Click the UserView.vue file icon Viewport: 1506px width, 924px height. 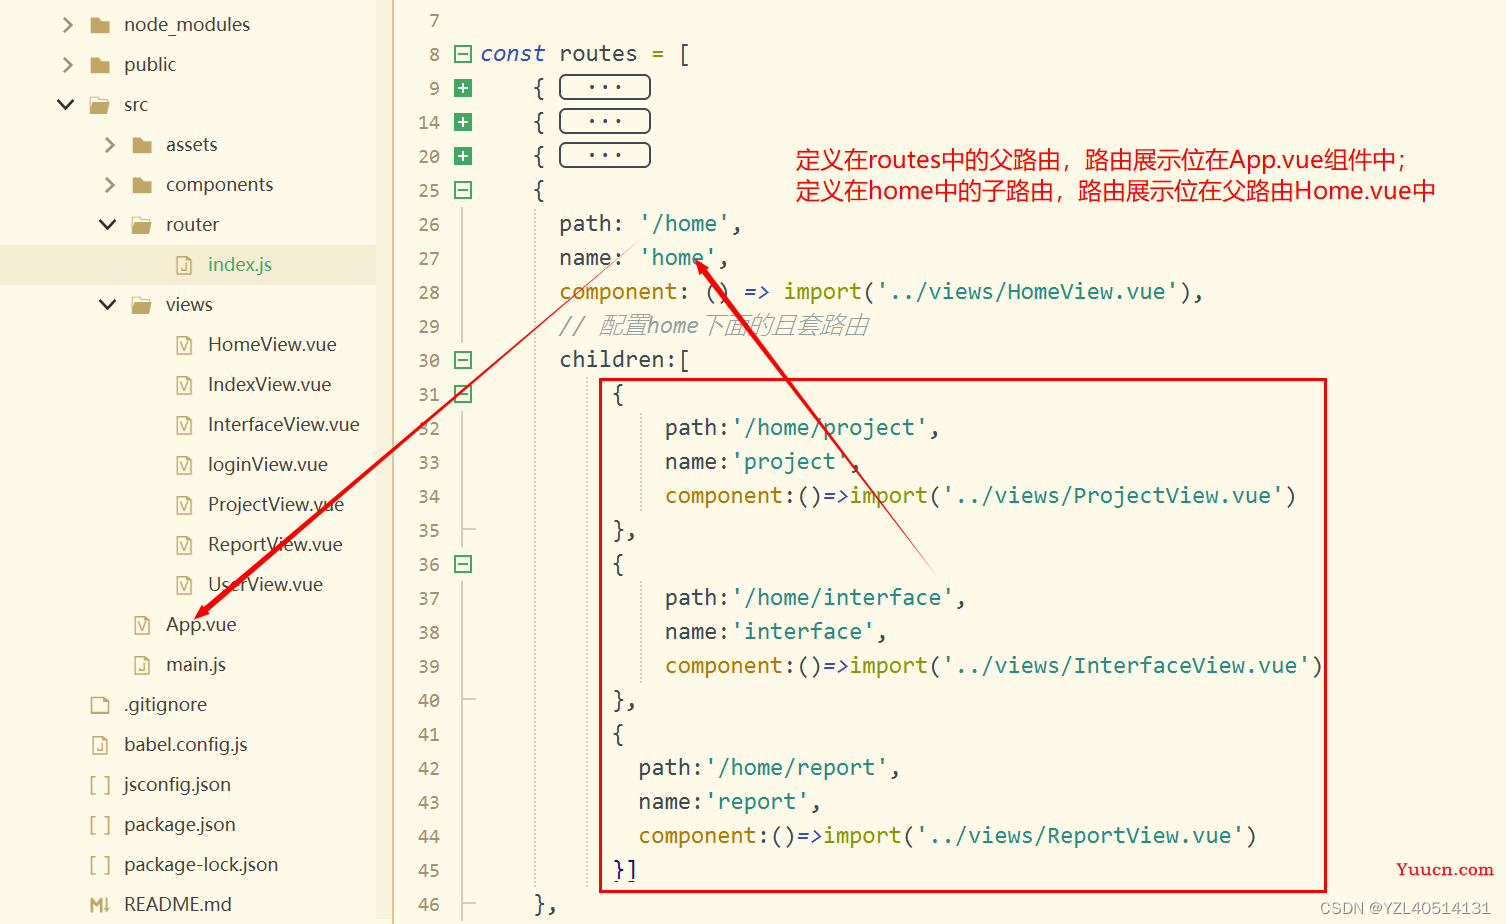point(184,585)
